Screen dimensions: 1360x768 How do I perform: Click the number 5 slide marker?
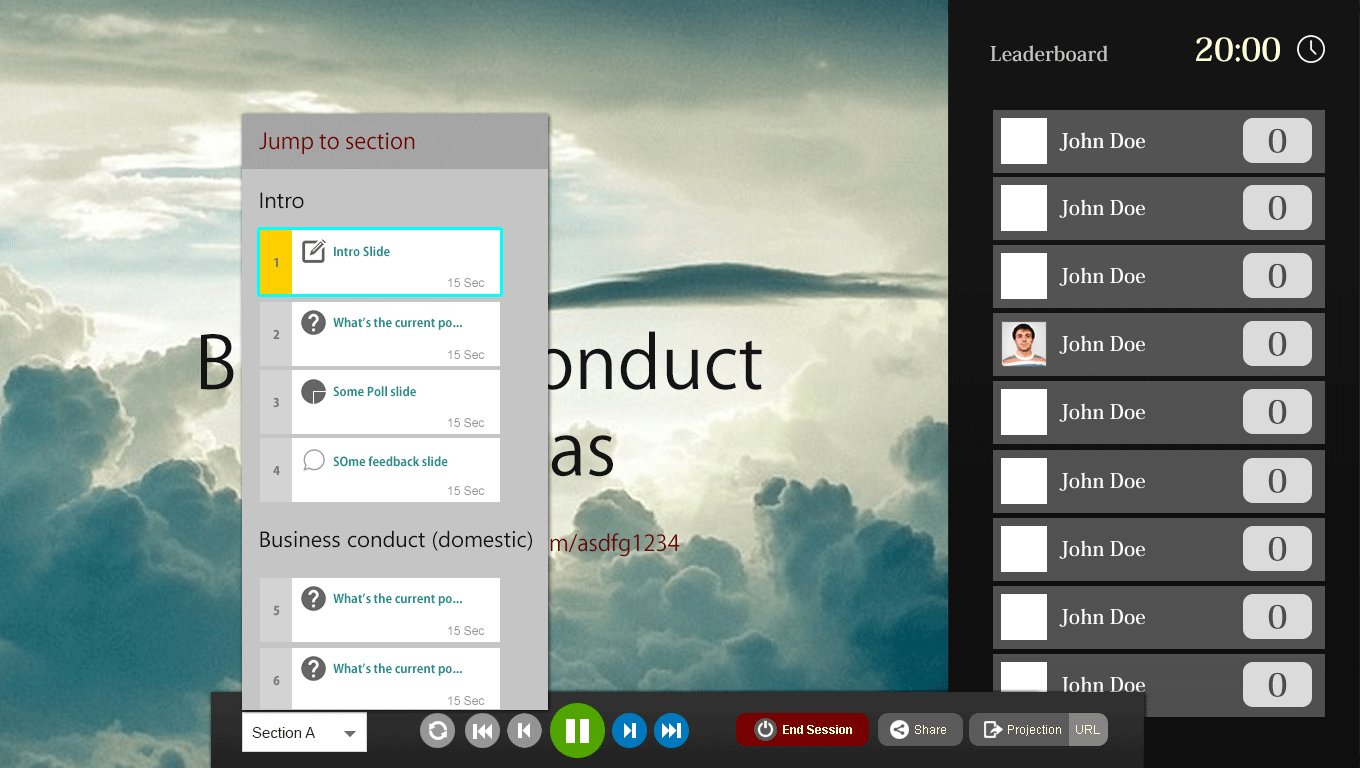[276, 610]
